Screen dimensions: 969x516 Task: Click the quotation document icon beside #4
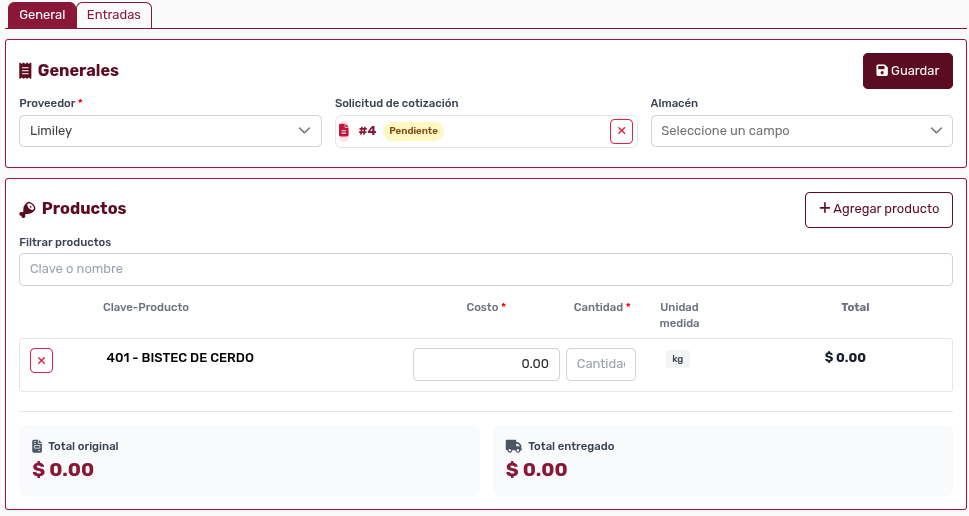pyautogui.click(x=344, y=131)
